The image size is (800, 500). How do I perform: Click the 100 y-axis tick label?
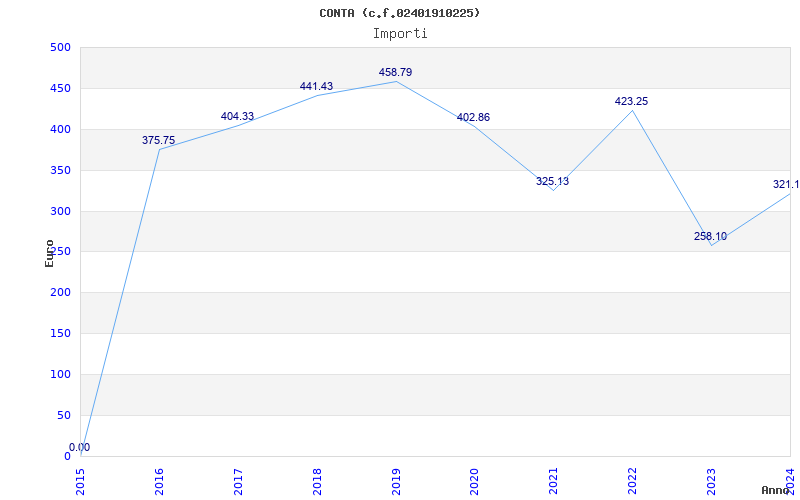[60, 374]
